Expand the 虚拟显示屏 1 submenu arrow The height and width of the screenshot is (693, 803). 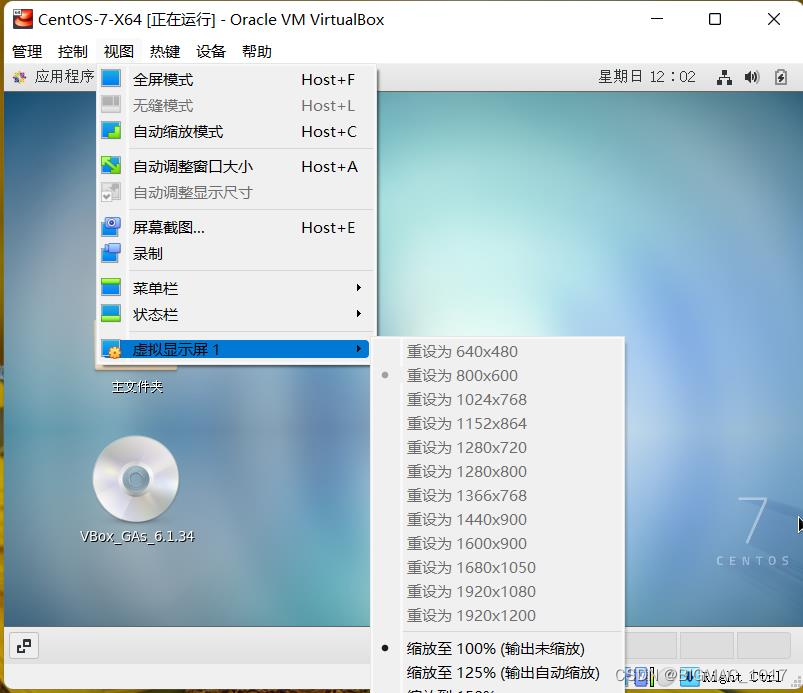358,349
